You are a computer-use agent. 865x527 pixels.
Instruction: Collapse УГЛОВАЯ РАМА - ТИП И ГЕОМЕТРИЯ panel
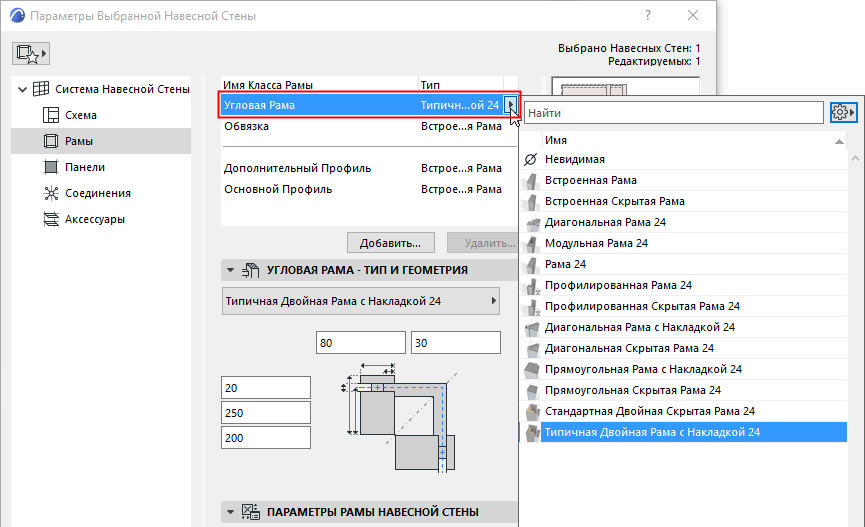231,270
